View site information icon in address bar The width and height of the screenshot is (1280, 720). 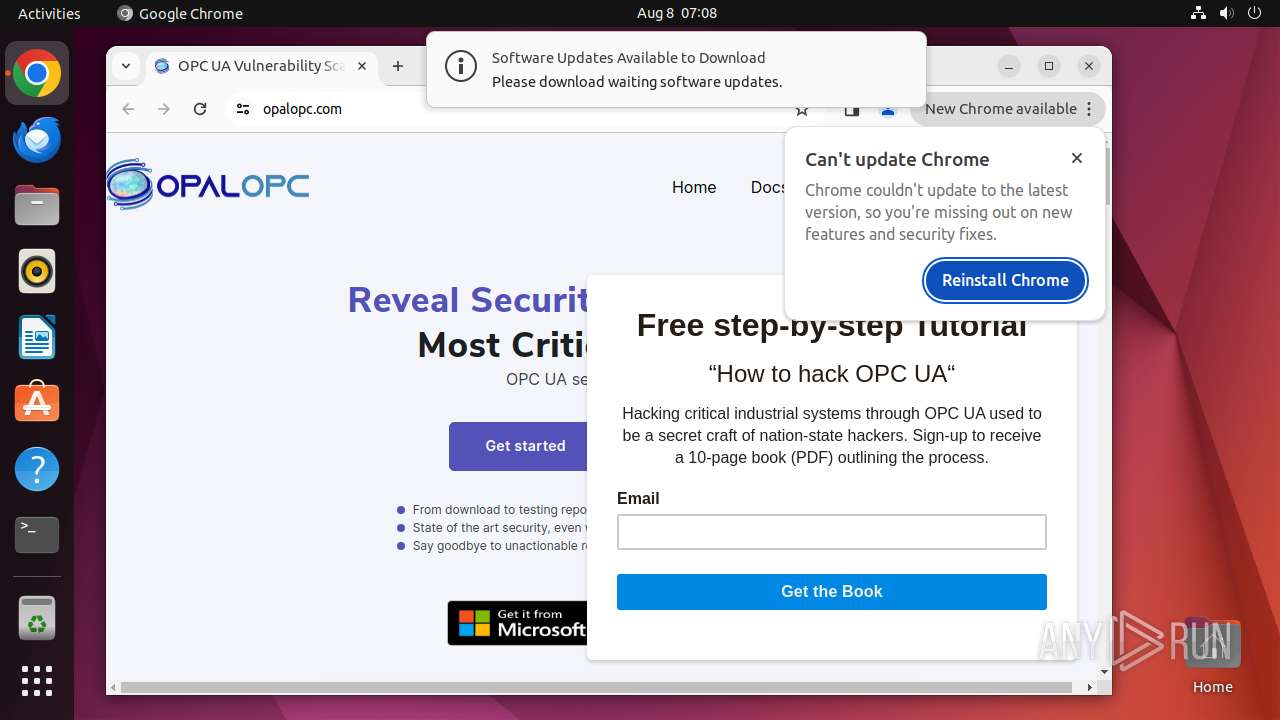[x=243, y=109]
